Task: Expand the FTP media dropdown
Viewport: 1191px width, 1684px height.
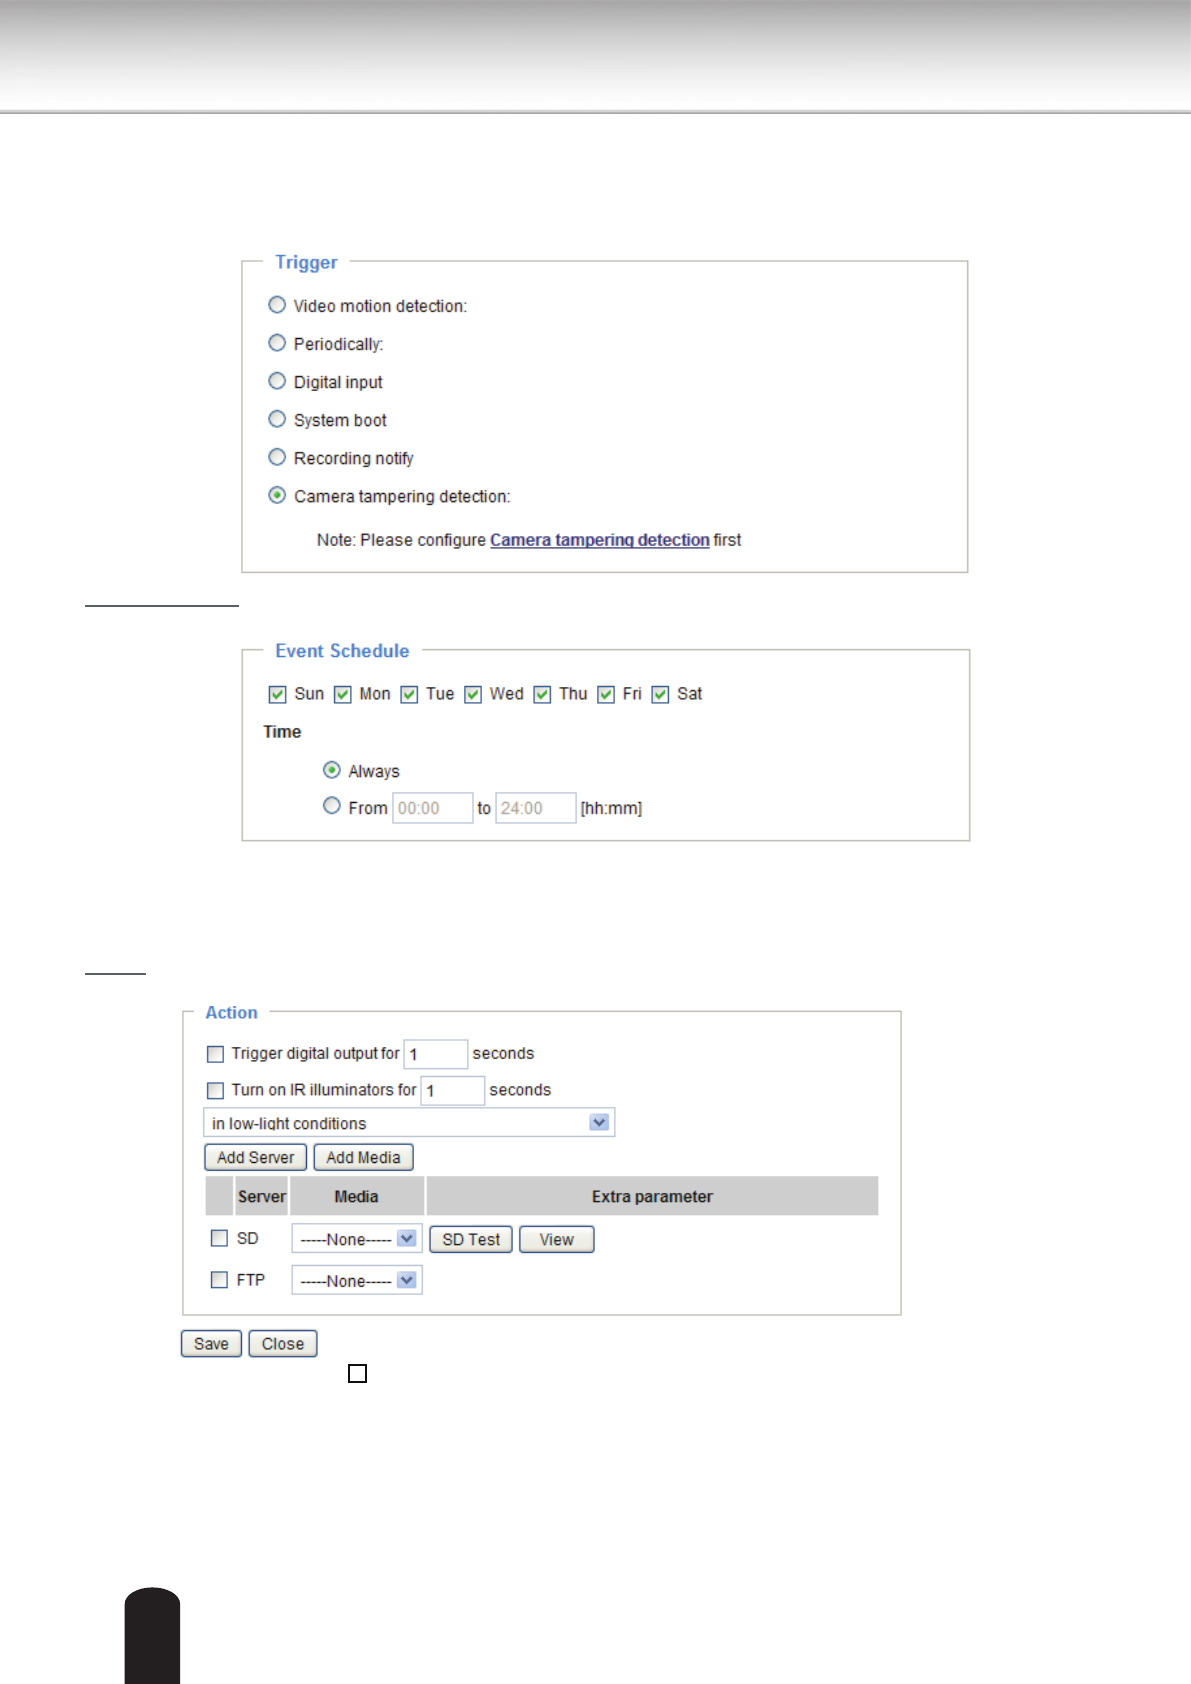Action: click(357, 1281)
